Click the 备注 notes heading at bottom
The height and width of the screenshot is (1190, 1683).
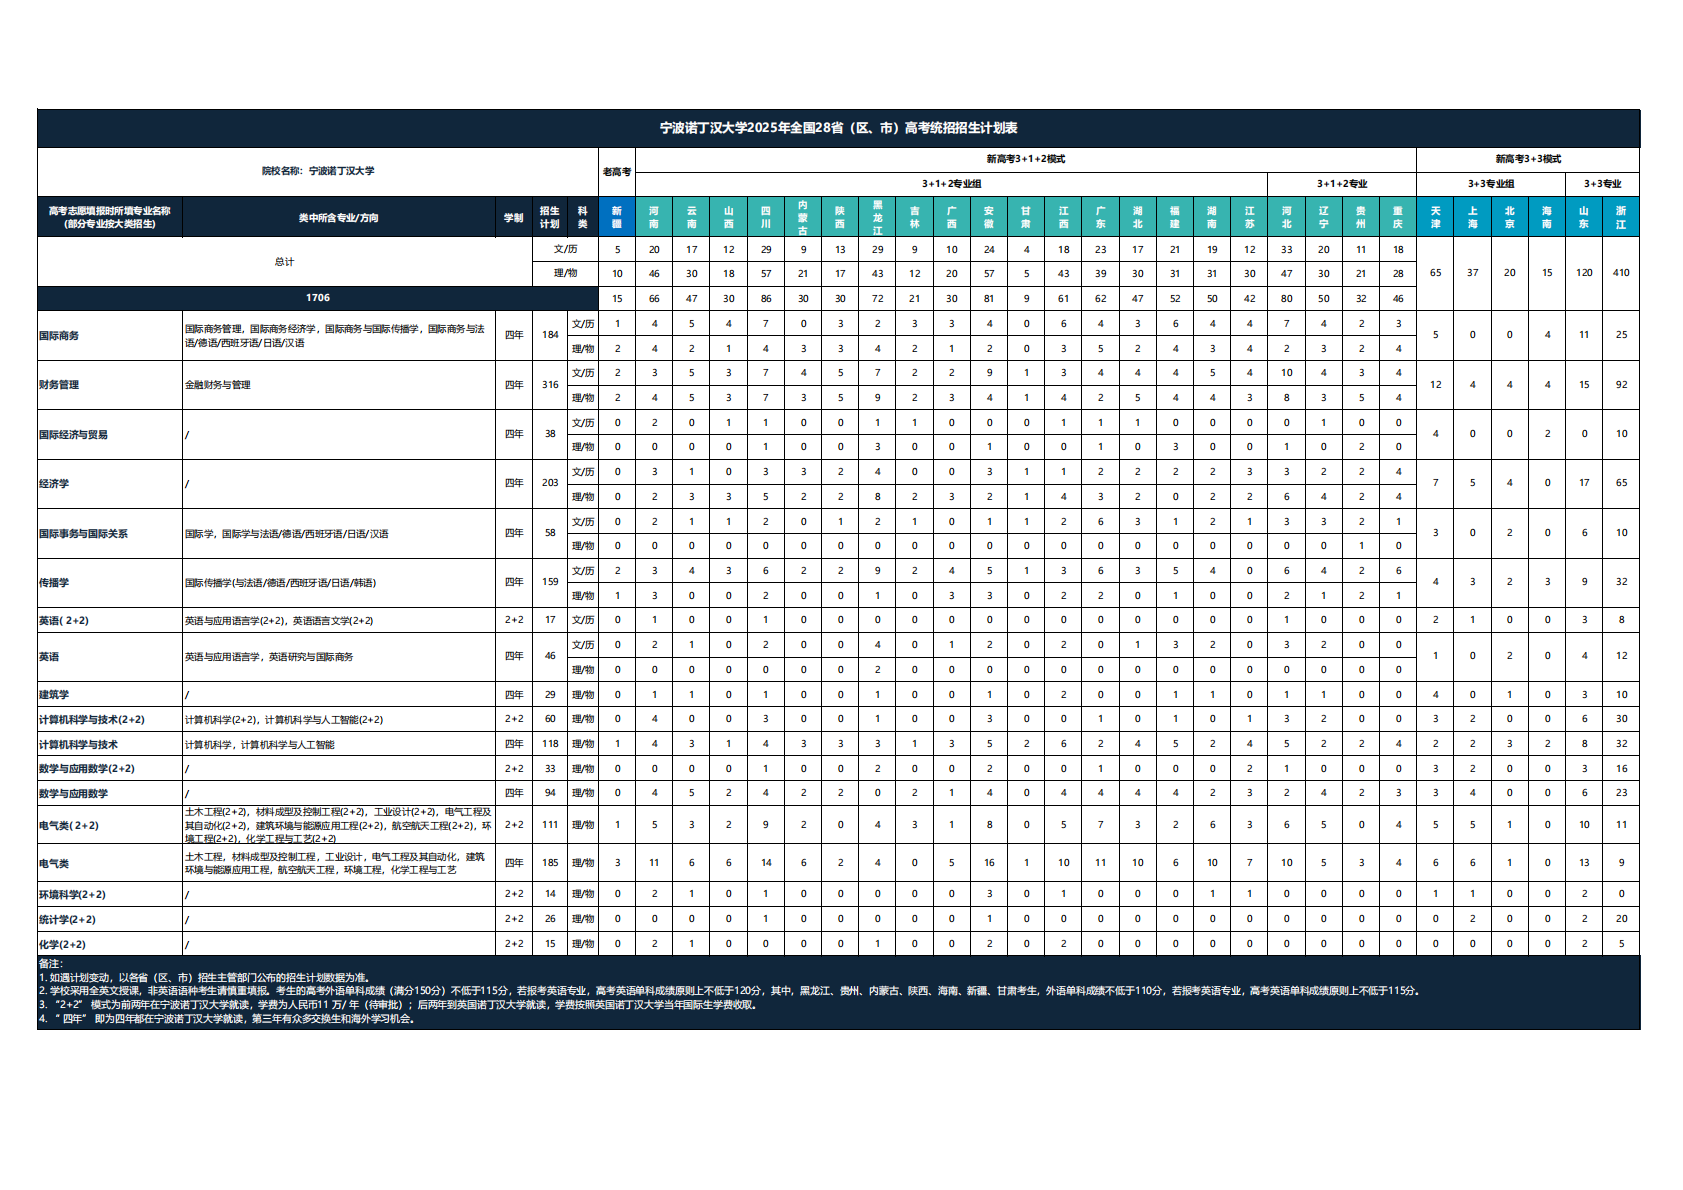(x=50, y=964)
